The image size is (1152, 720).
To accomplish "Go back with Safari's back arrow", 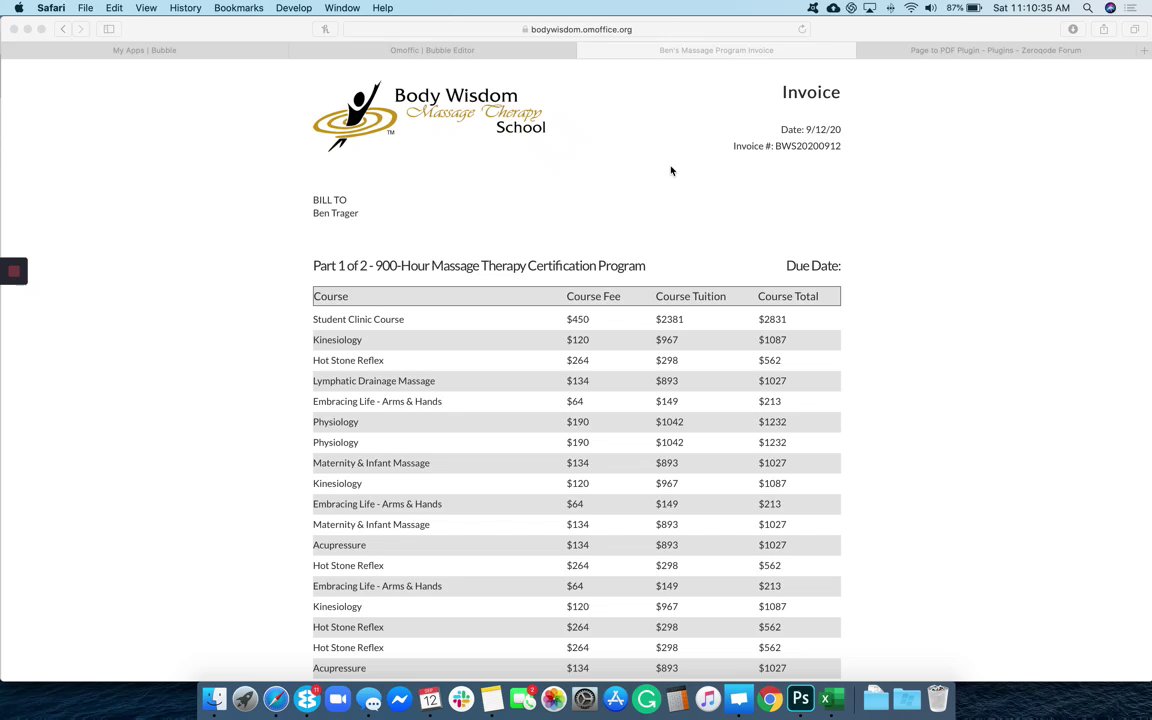I will click(x=63, y=29).
